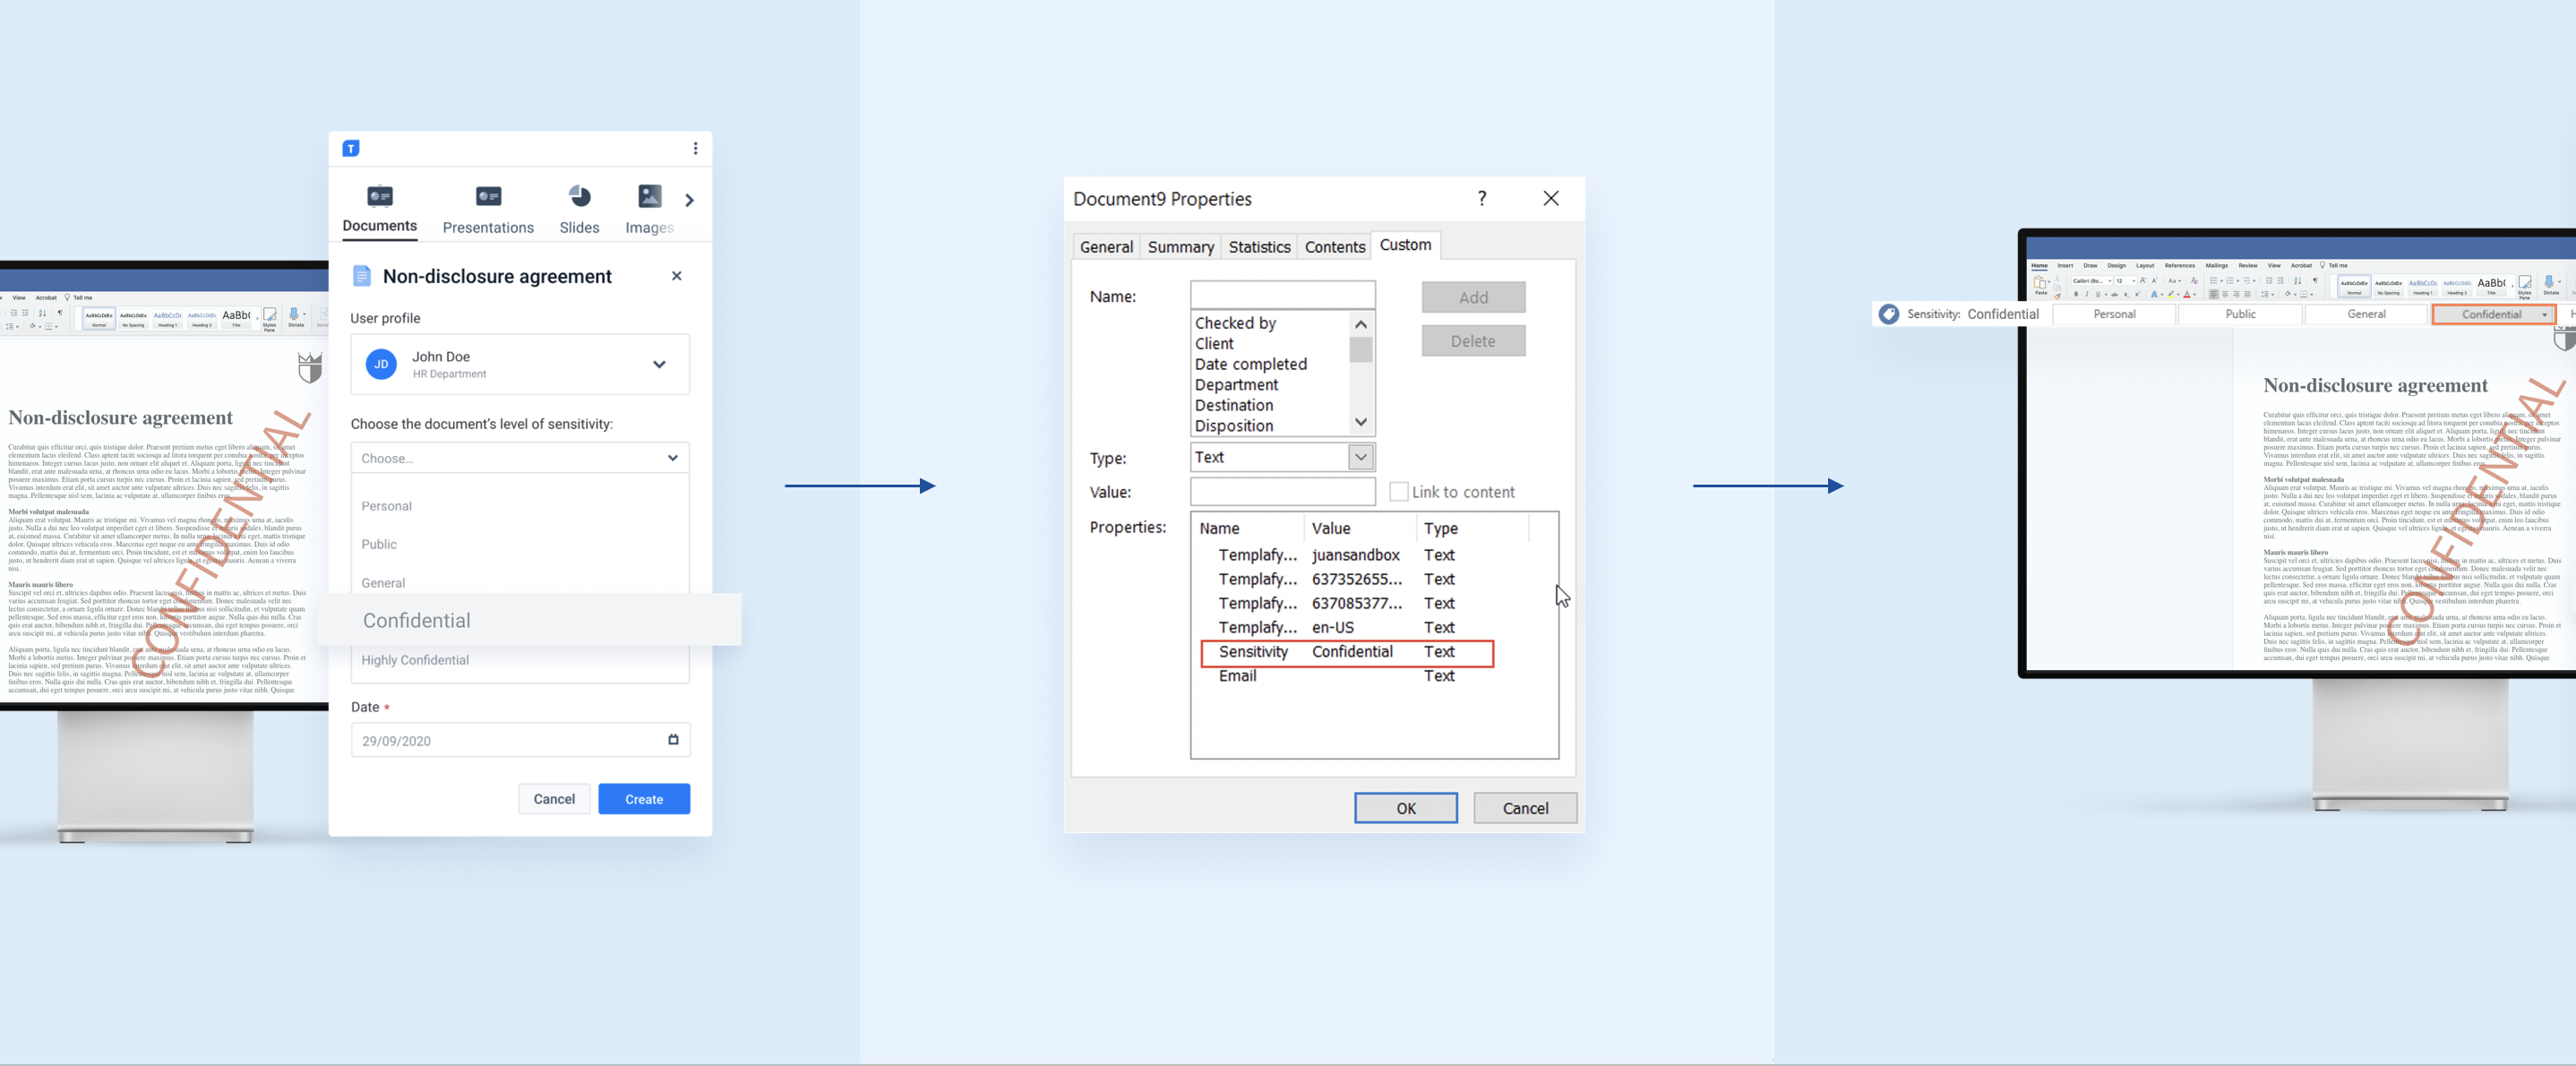This screenshot has height=1066, width=2576.
Task: Click the Images icon in Templafy sidebar
Action: point(649,197)
